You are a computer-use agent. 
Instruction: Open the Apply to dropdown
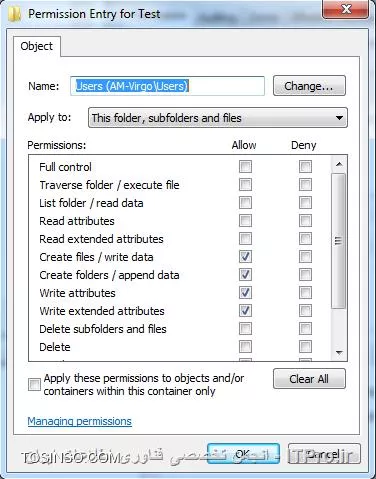(x=218, y=118)
